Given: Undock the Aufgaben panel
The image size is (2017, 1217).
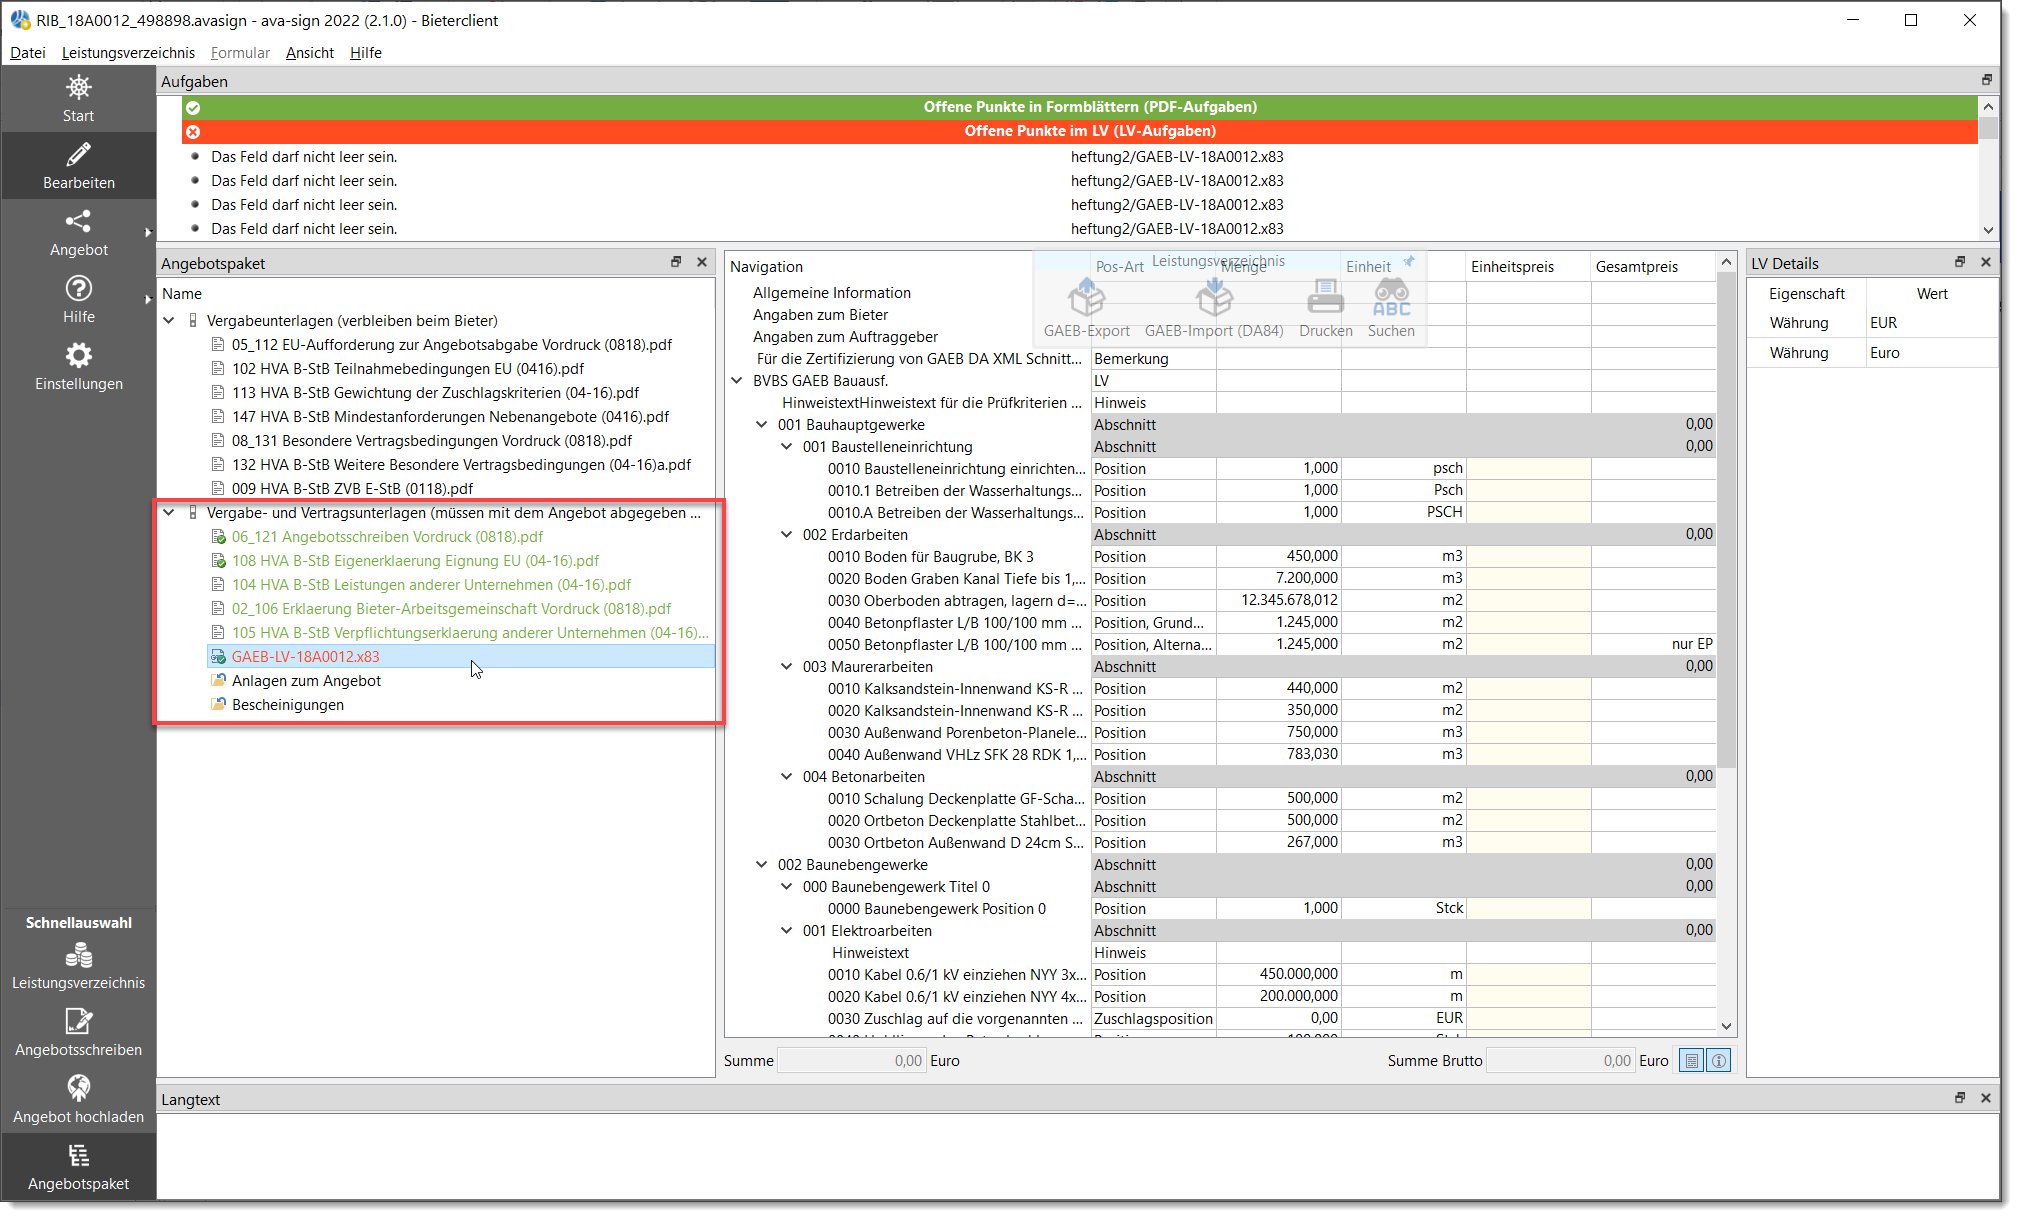Looking at the screenshot, I should pyautogui.click(x=1986, y=80).
